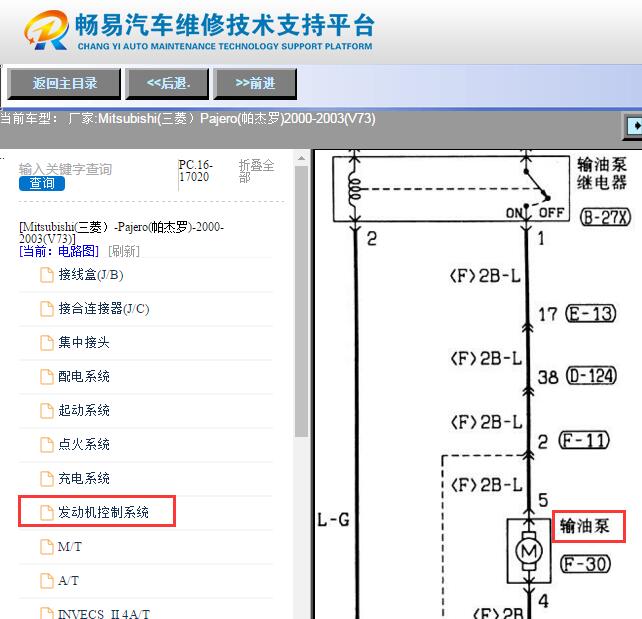Click the [当前：电路图] link

[x=59, y=251]
